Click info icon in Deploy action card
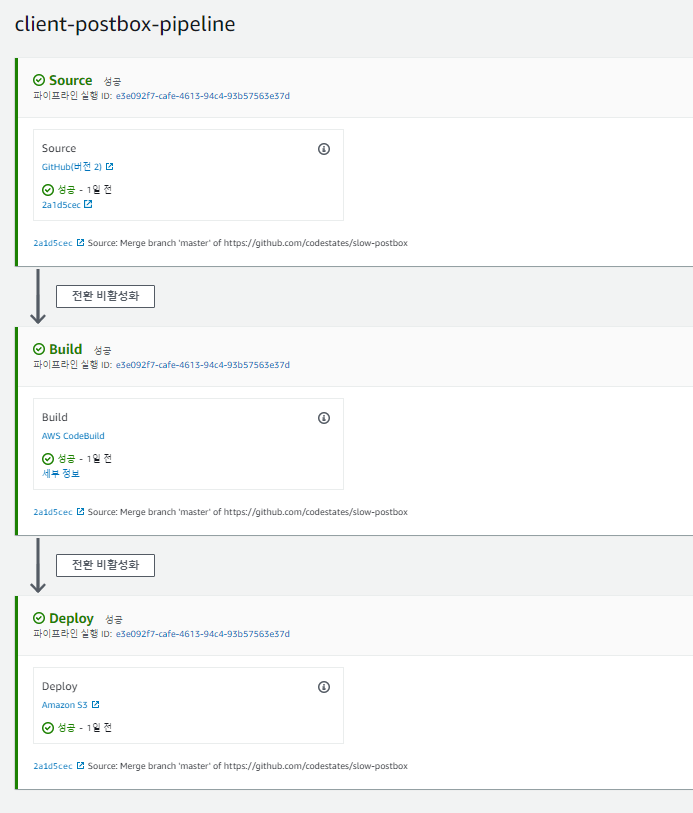Viewport: 693px width, 813px height. 323,687
